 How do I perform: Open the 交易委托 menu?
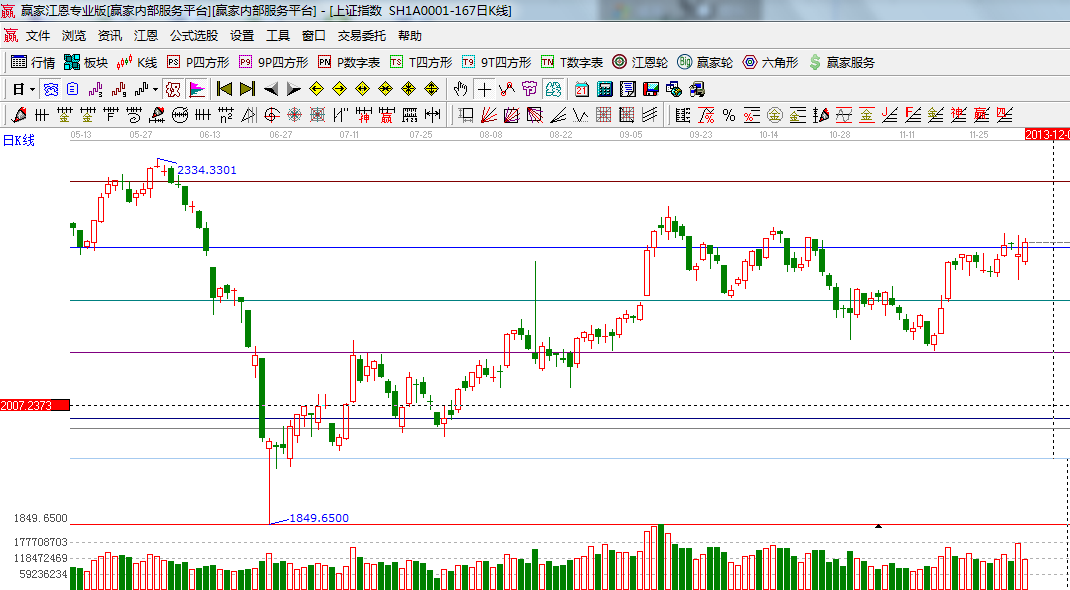[x=361, y=35]
